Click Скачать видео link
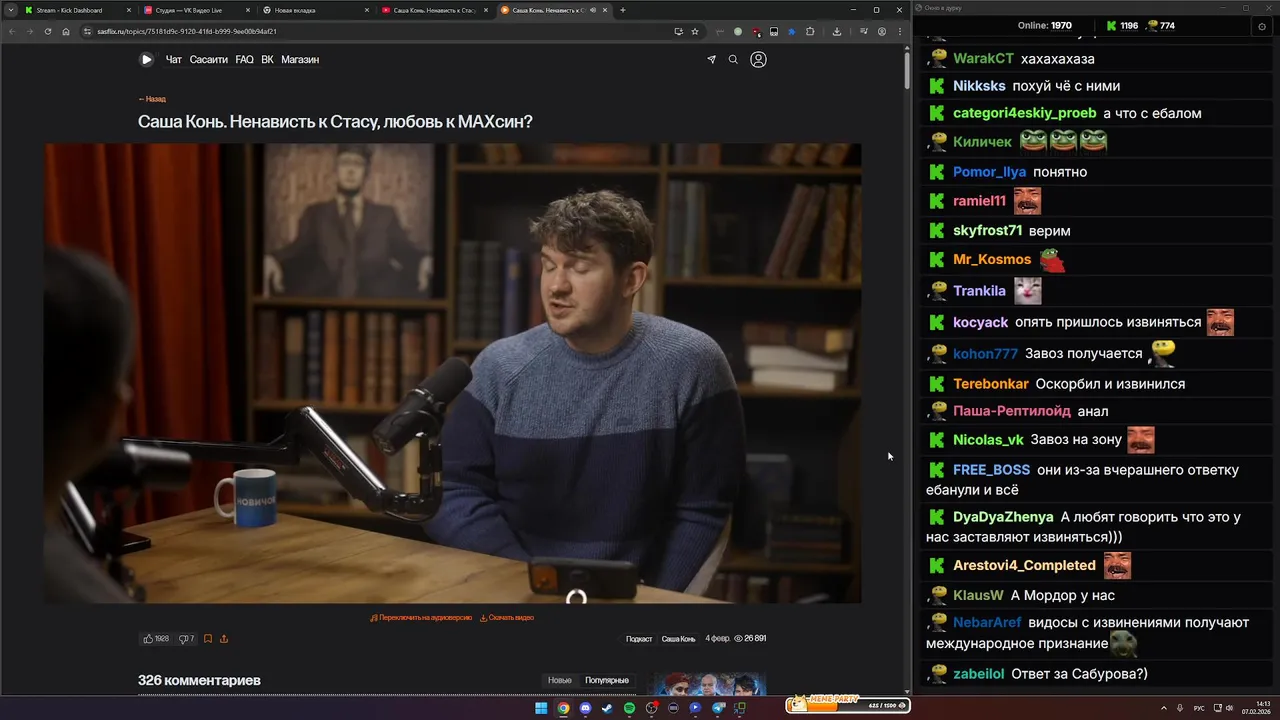 point(507,618)
